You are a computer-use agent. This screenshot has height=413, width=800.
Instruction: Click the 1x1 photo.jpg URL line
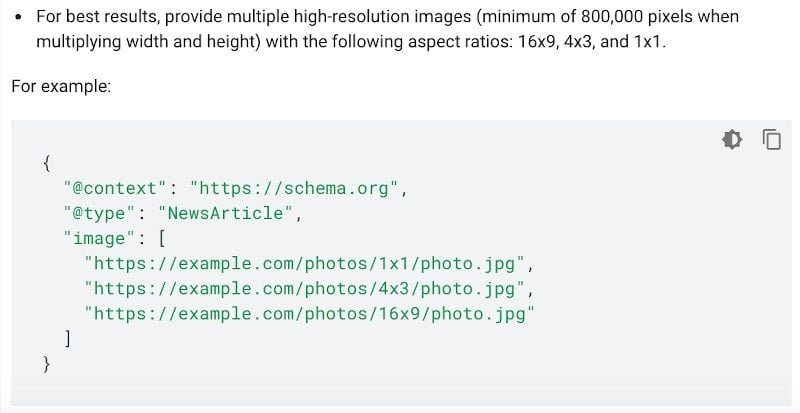tap(304, 263)
